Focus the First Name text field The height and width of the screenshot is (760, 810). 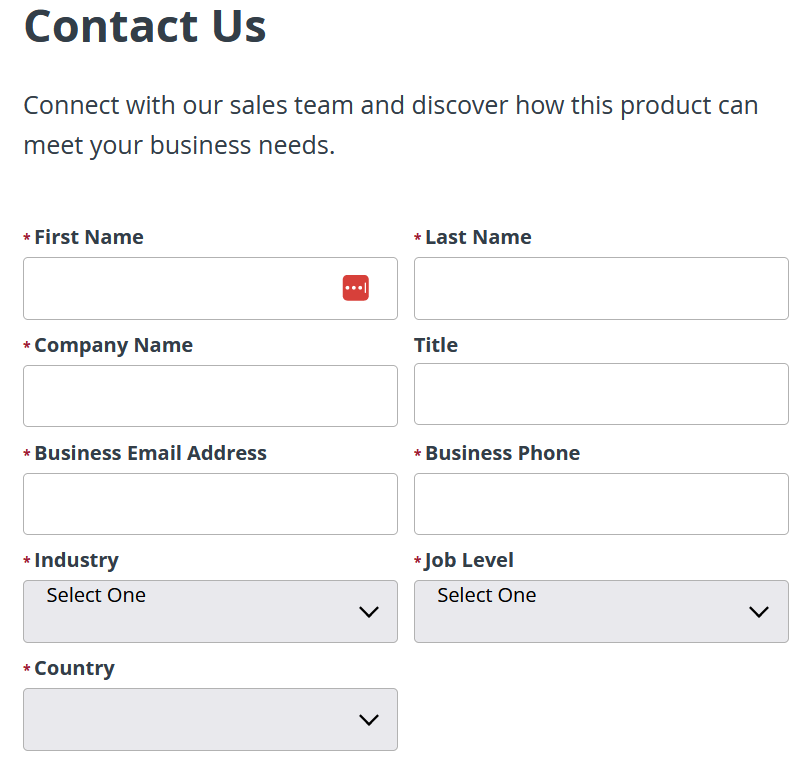point(180,289)
